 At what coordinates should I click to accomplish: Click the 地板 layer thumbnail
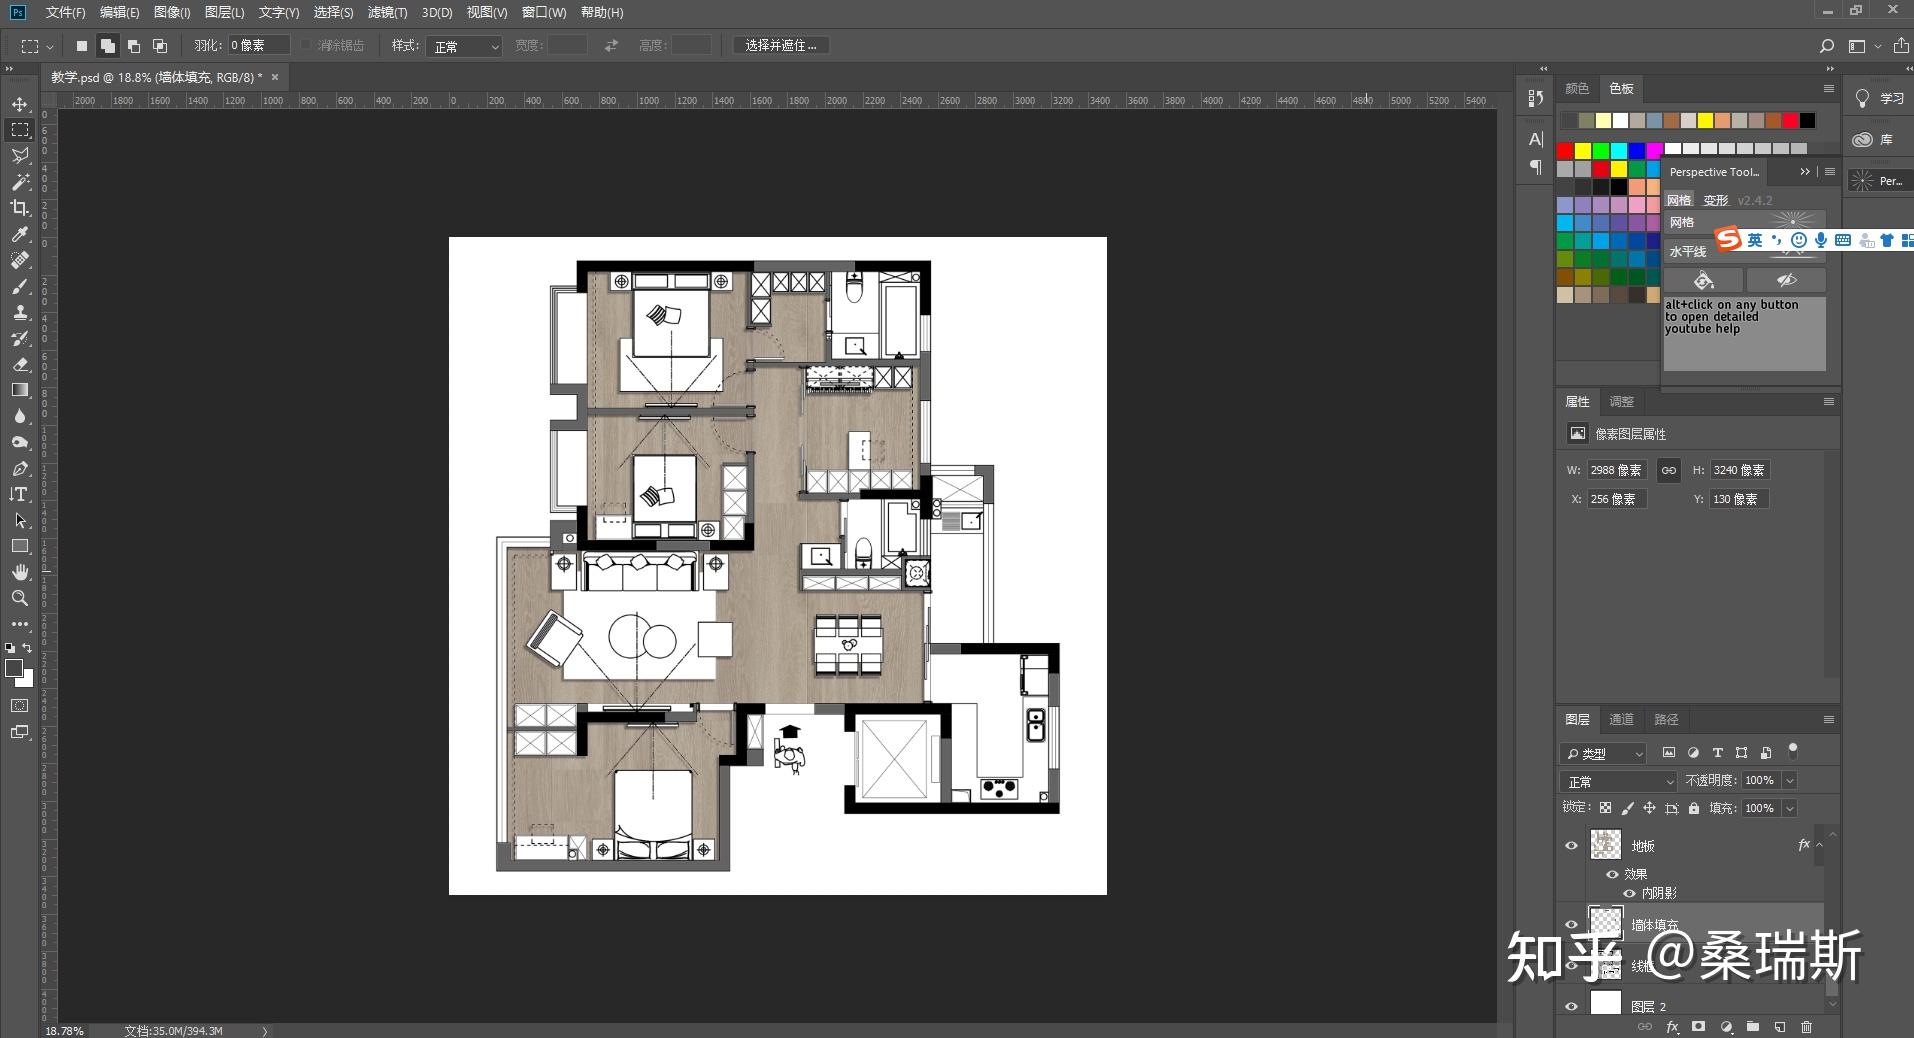[x=1605, y=845]
